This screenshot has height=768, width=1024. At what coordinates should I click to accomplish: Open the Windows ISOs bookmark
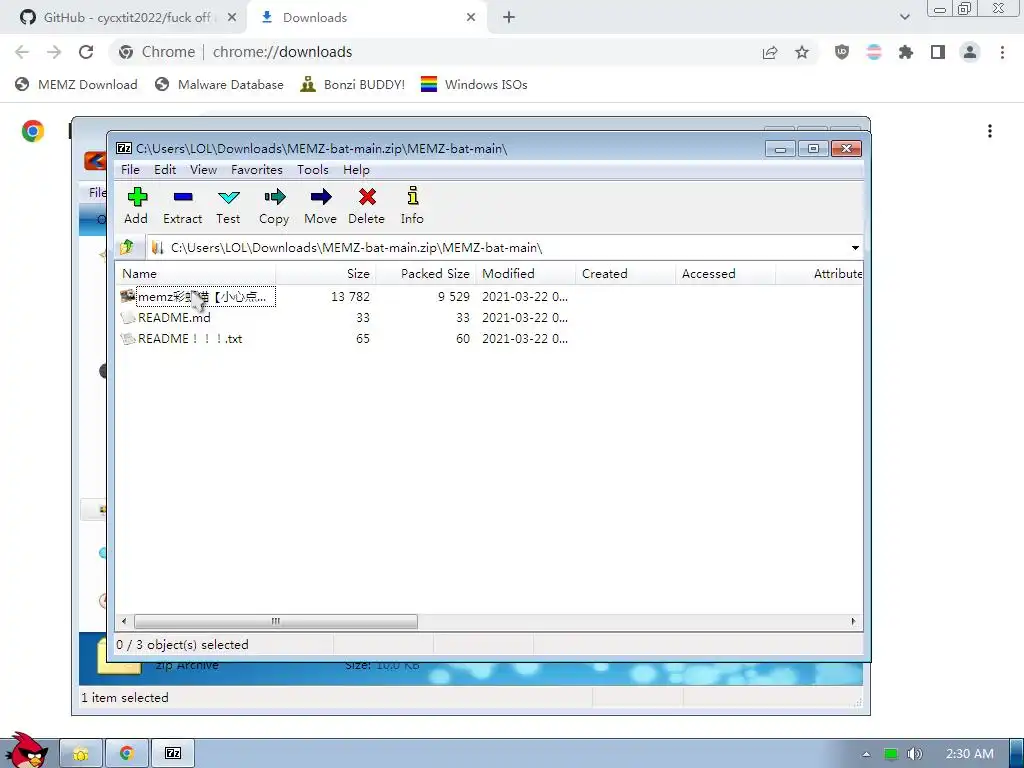(474, 84)
